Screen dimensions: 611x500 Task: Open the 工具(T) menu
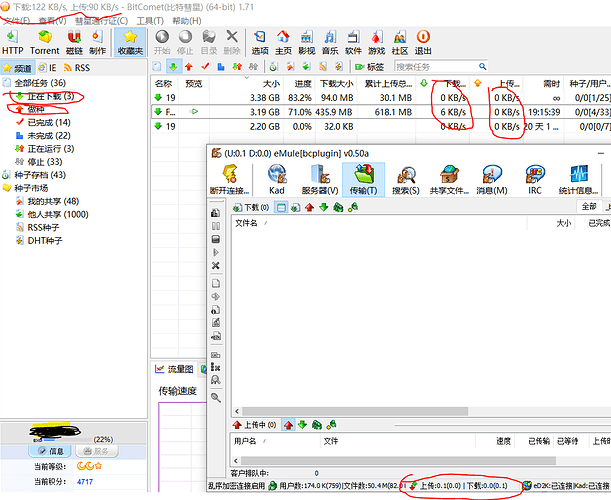pyautogui.click(x=150, y=21)
